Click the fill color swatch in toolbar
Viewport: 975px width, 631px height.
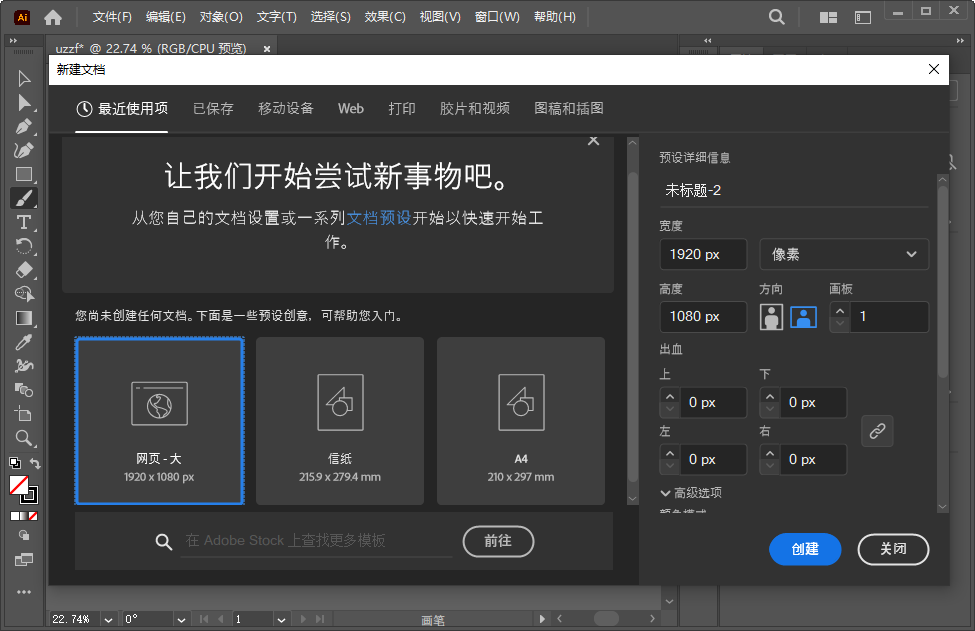click(18, 485)
